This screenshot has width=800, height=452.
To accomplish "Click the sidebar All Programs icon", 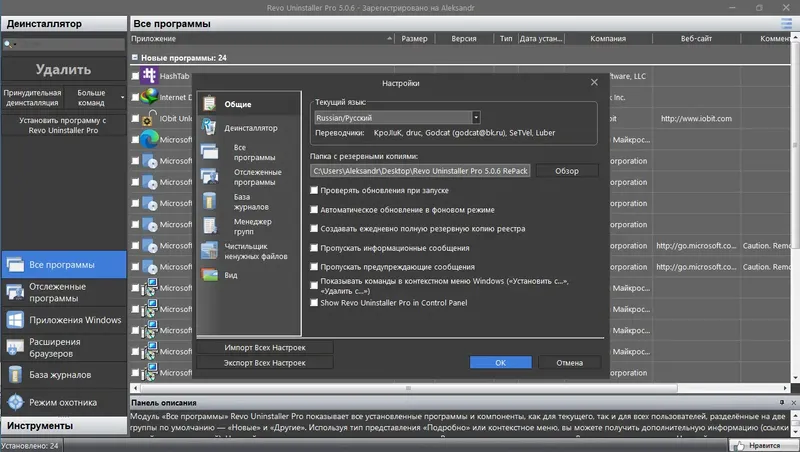I will tap(15, 264).
